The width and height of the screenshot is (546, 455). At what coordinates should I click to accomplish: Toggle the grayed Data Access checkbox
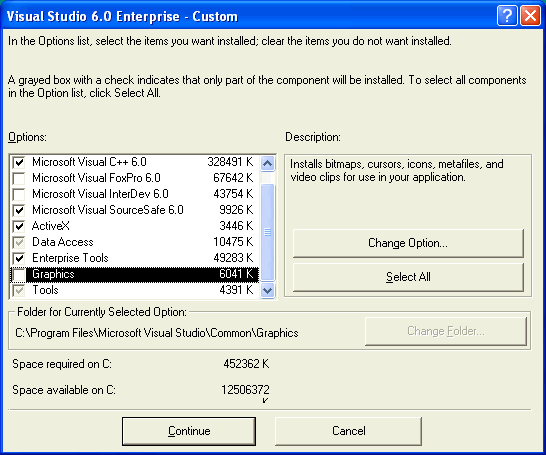pos(19,242)
